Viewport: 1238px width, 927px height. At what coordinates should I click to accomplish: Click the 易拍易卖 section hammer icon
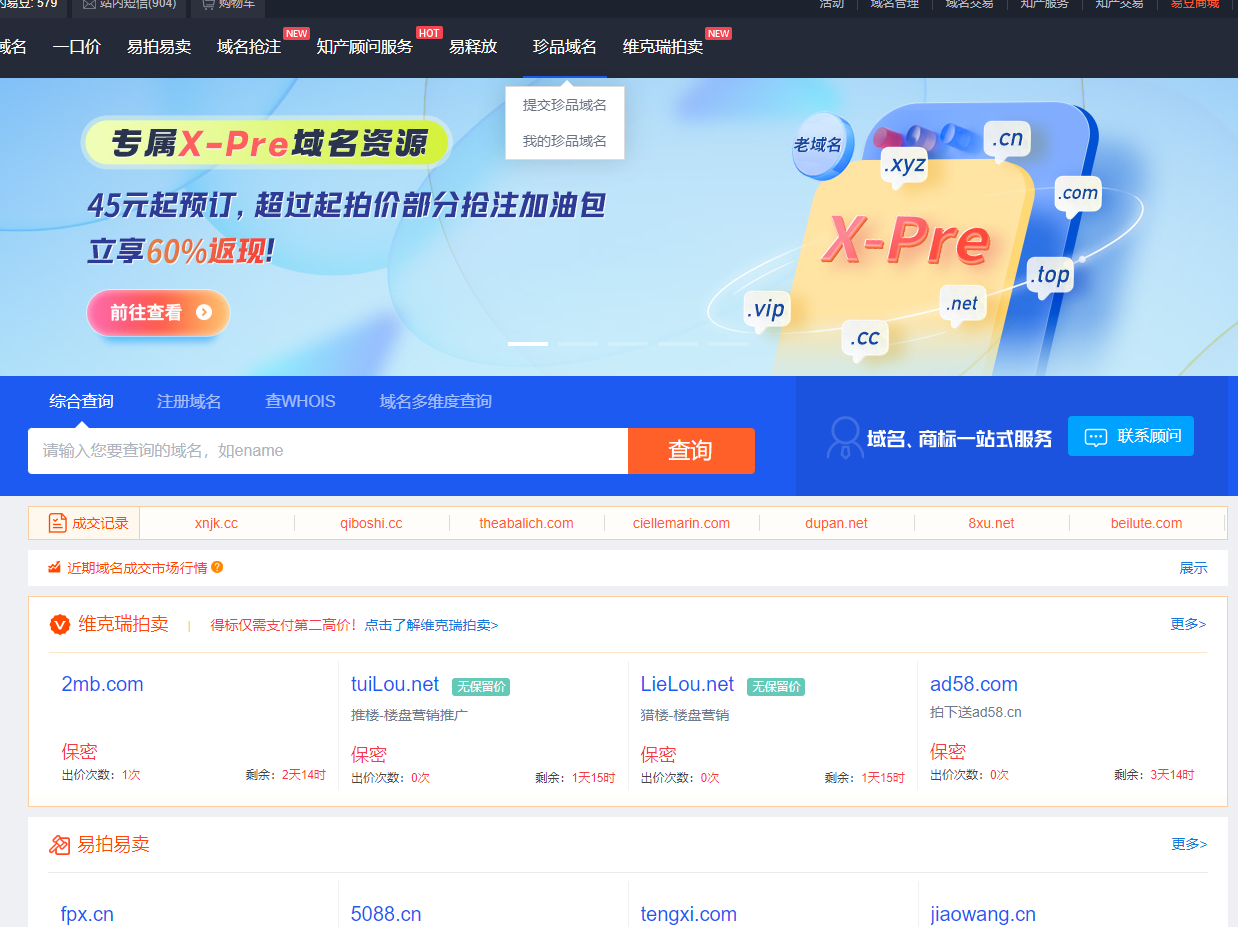click(x=60, y=845)
